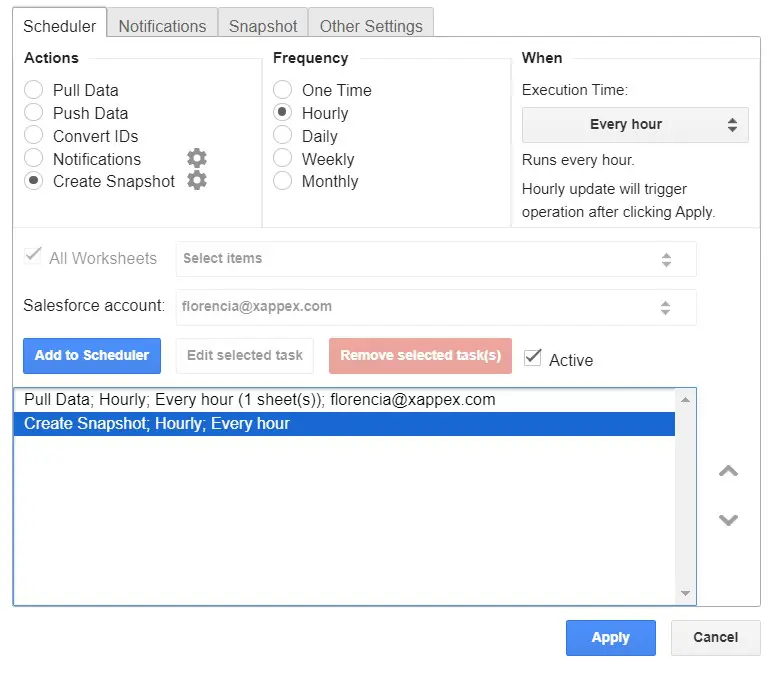Click the Add to Scheduler button
Viewport: 770px width, 684px height.
coord(92,355)
